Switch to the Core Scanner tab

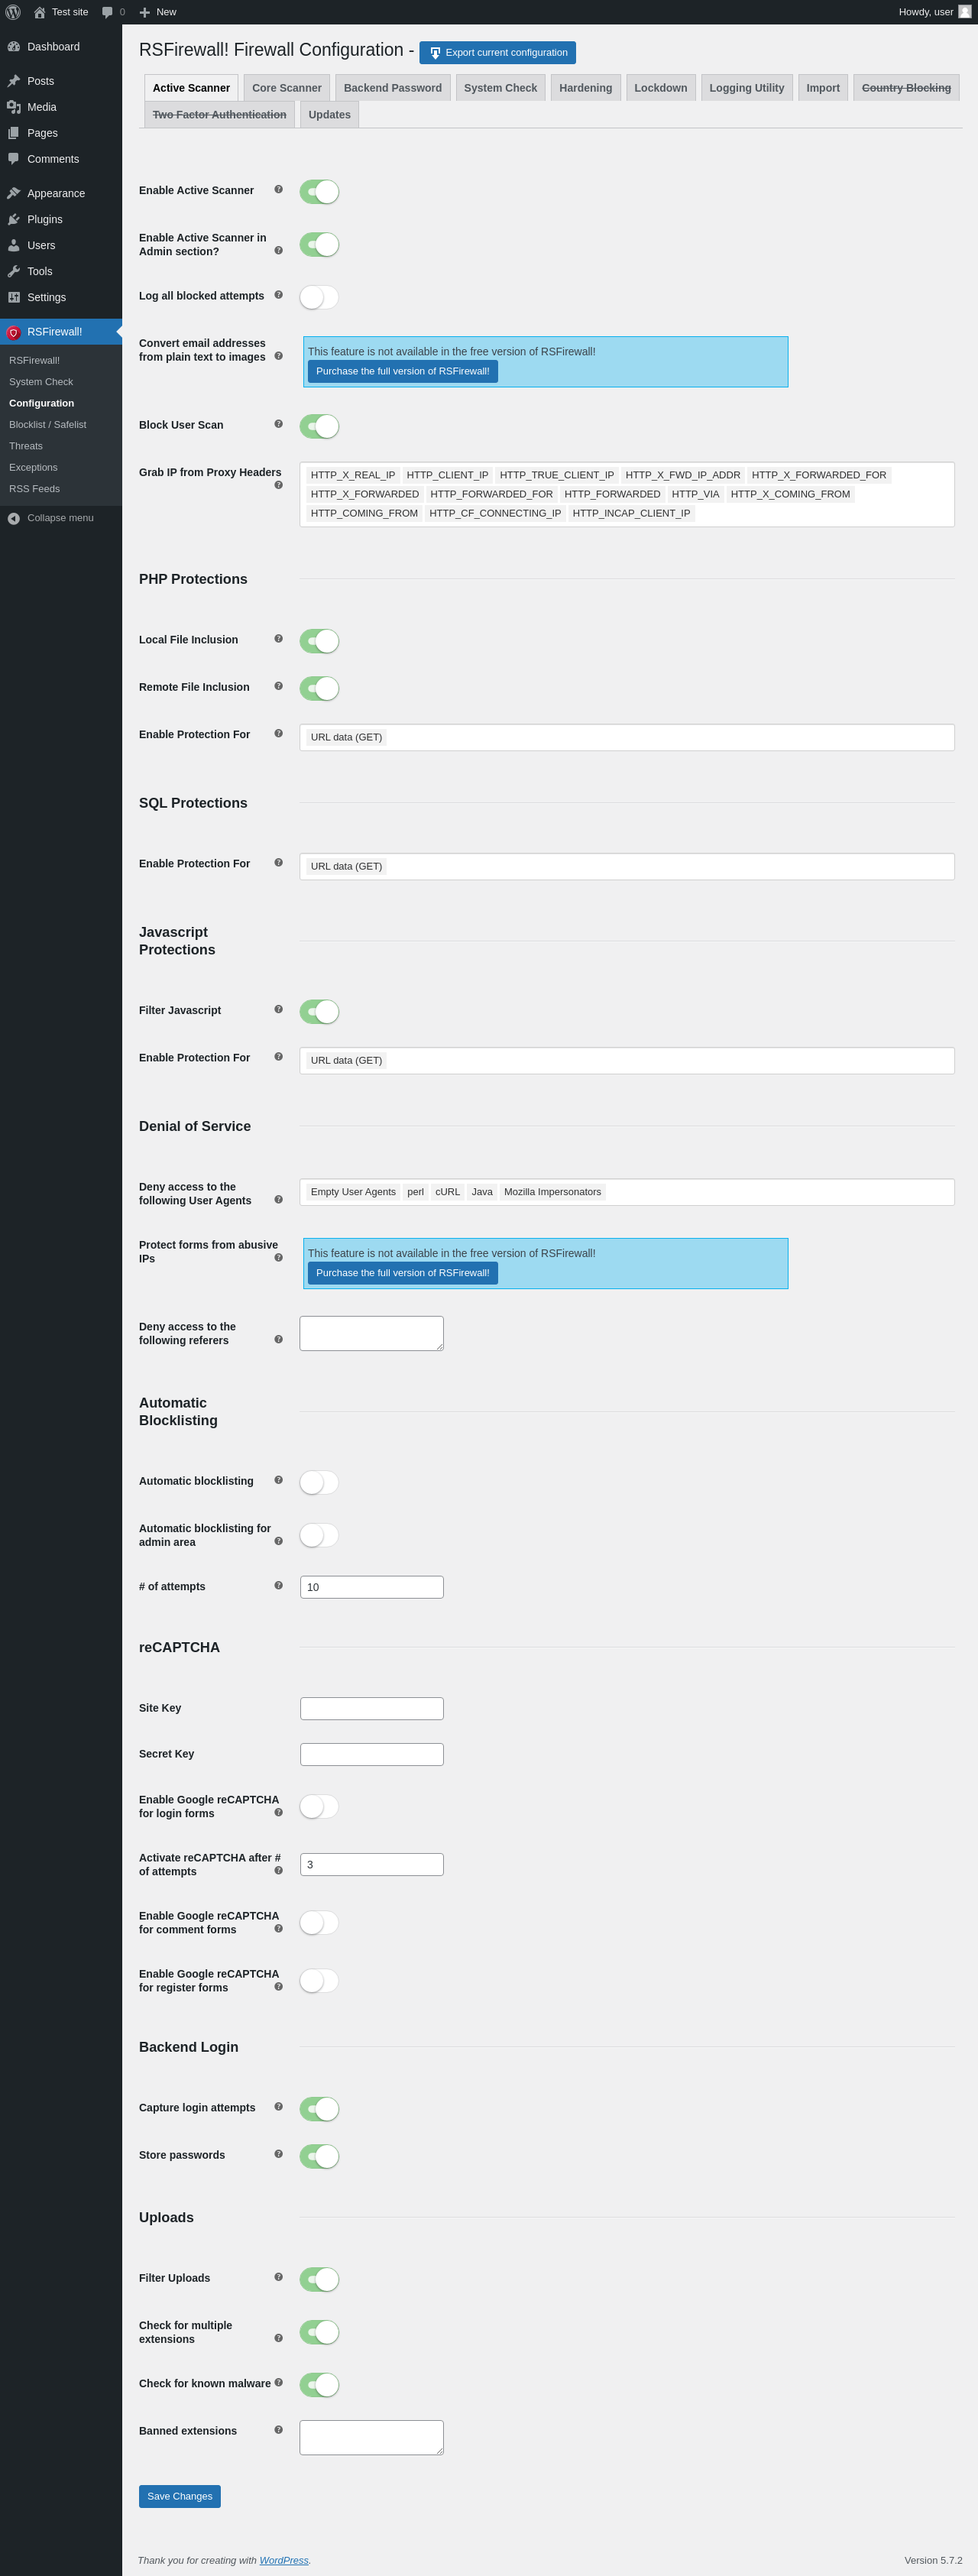[x=287, y=88]
